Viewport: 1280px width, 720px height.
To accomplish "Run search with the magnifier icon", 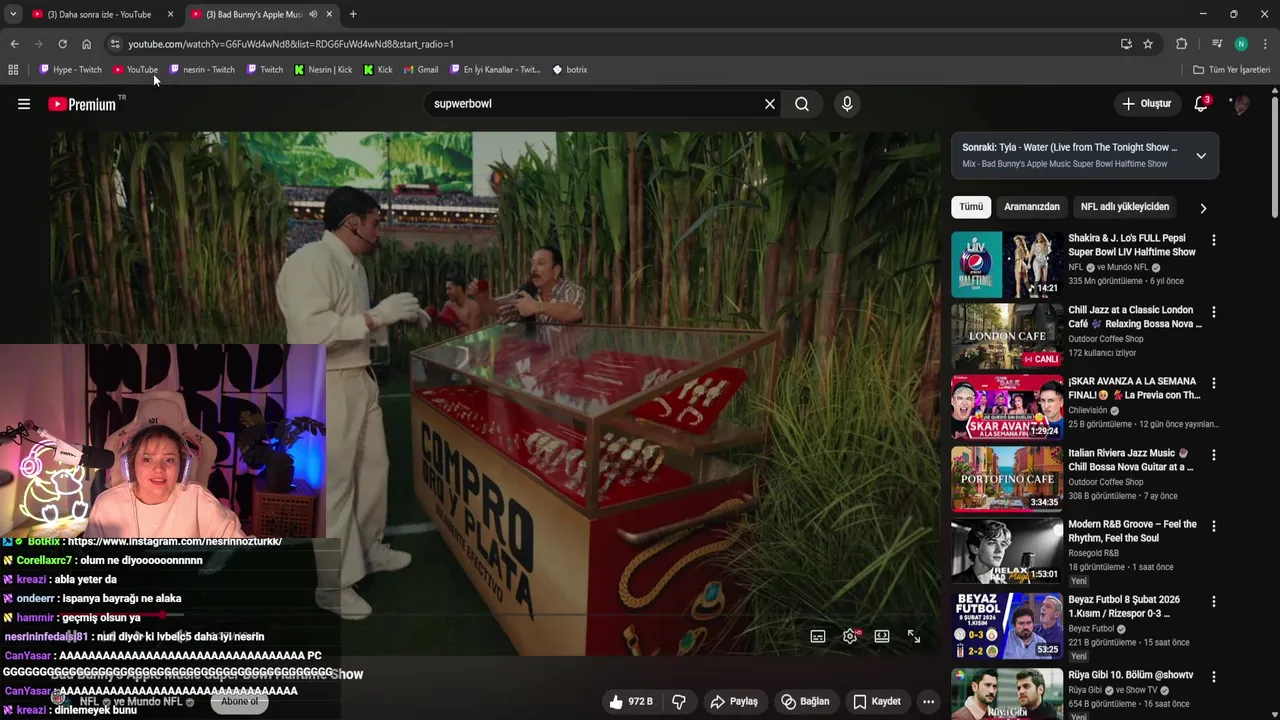I will (x=802, y=104).
